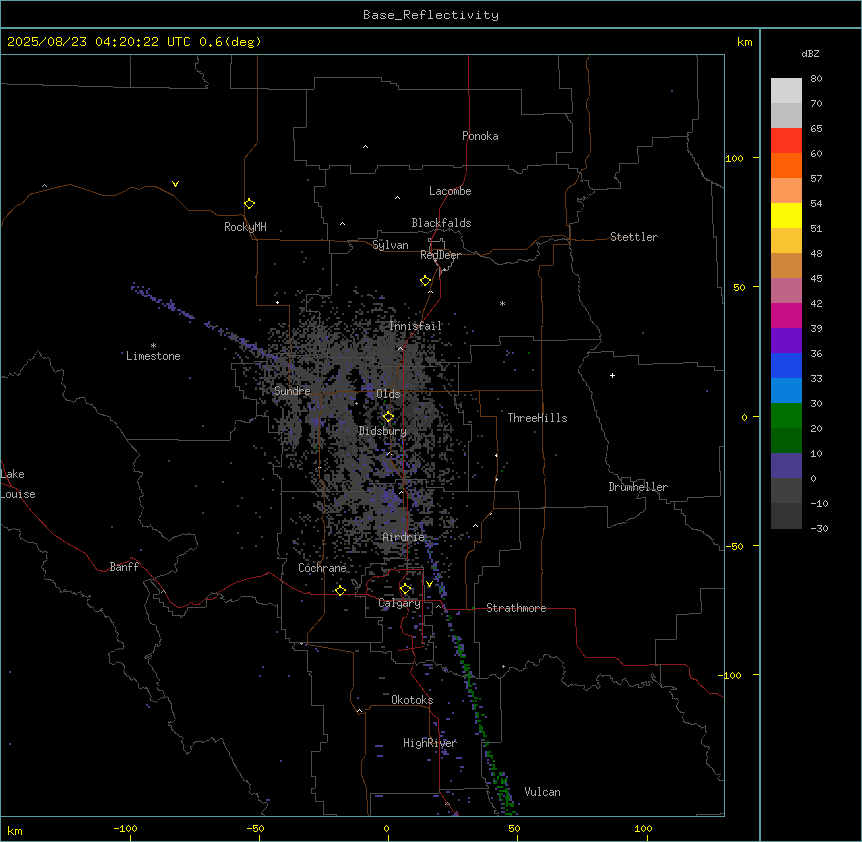Click the dBZ legend heading
Viewport: 862px width, 842px height.
[x=810, y=53]
